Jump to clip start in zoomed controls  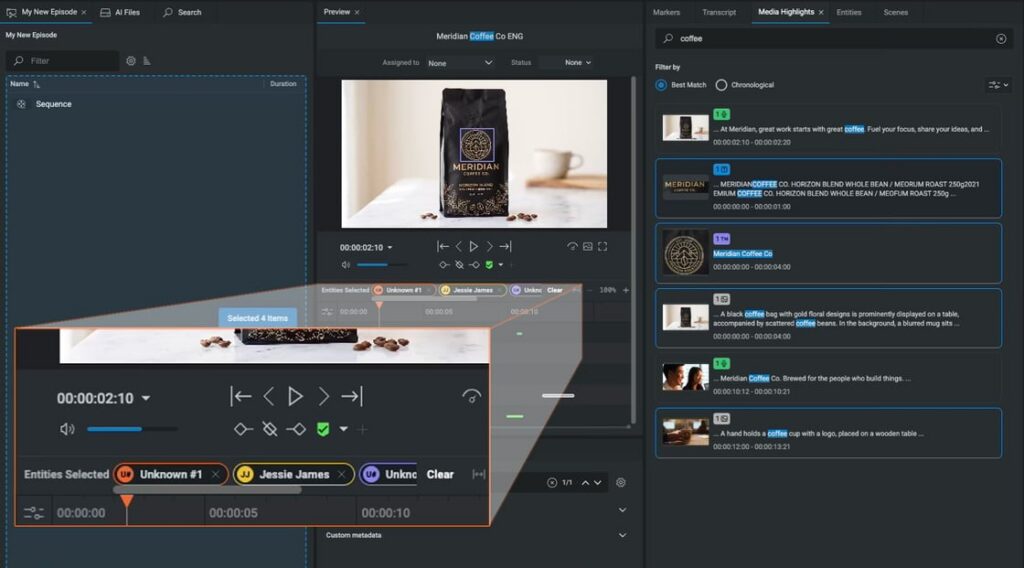pyautogui.click(x=241, y=396)
